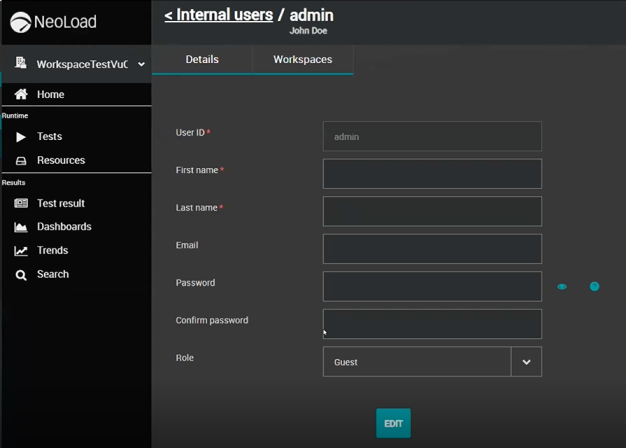Image resolution: width=626 pixels, height=448 pixels.
Task: Click the First name input field
Action: [x=432, y=174]
